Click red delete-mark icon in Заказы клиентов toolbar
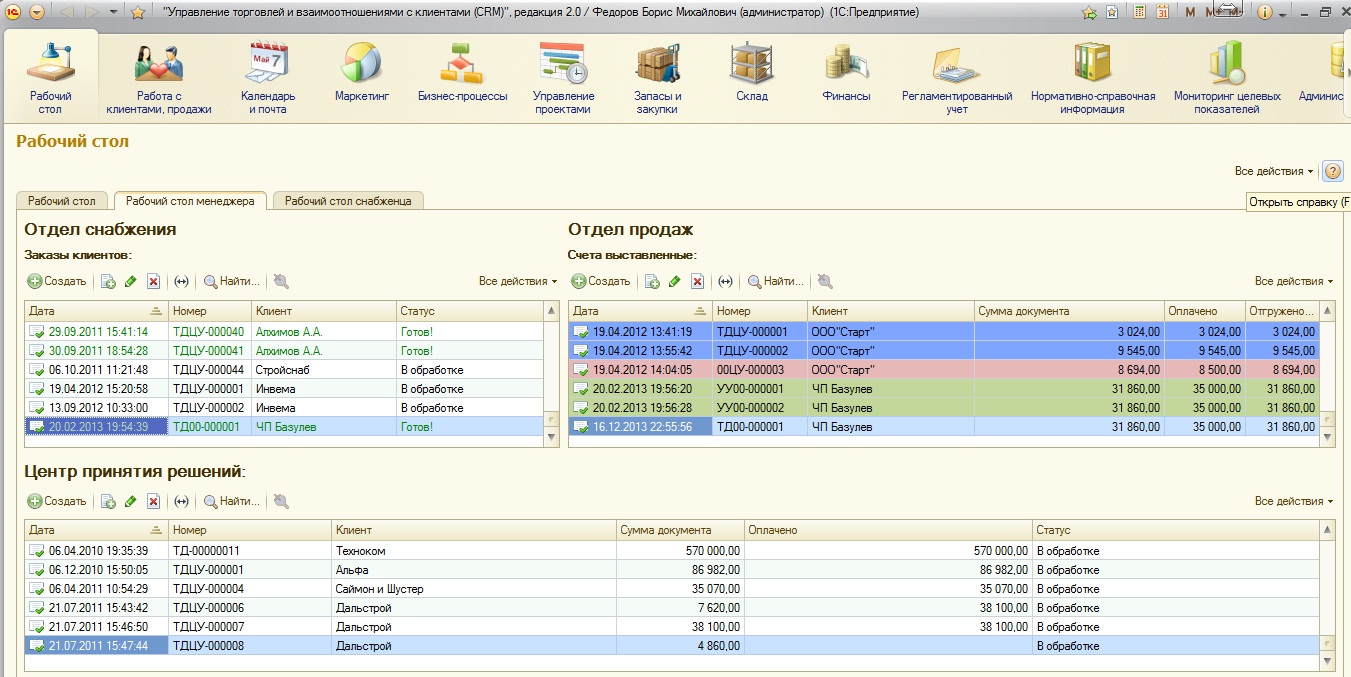 point(153,282)
